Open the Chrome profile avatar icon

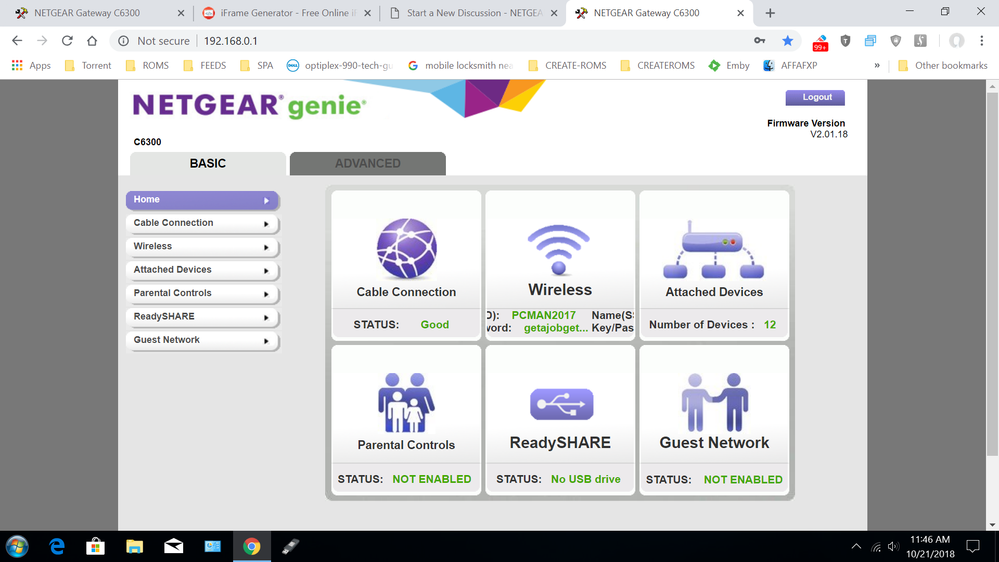(x=956, y=41)
